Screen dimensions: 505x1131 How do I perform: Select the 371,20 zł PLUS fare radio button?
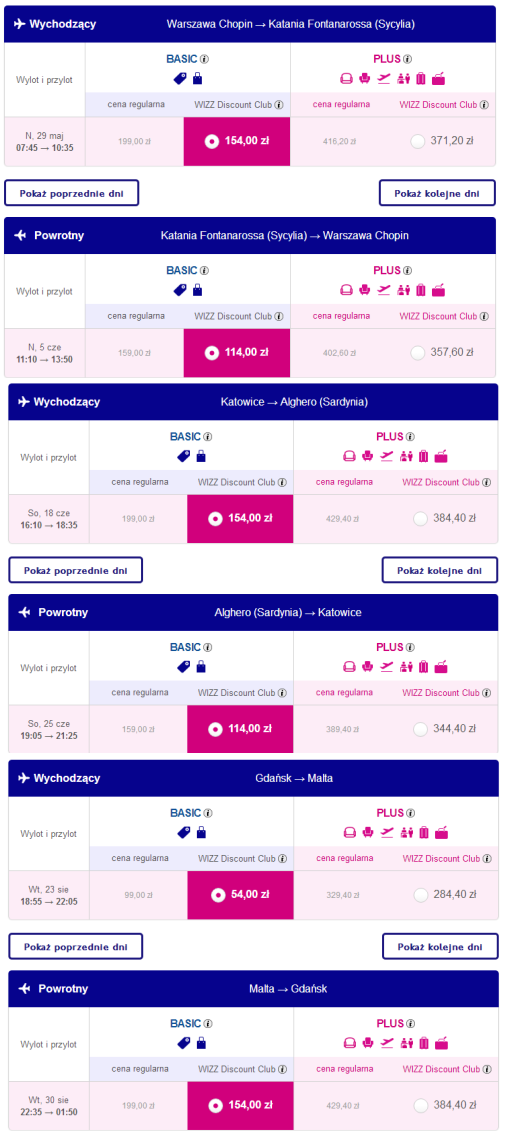tap(417, 141)
